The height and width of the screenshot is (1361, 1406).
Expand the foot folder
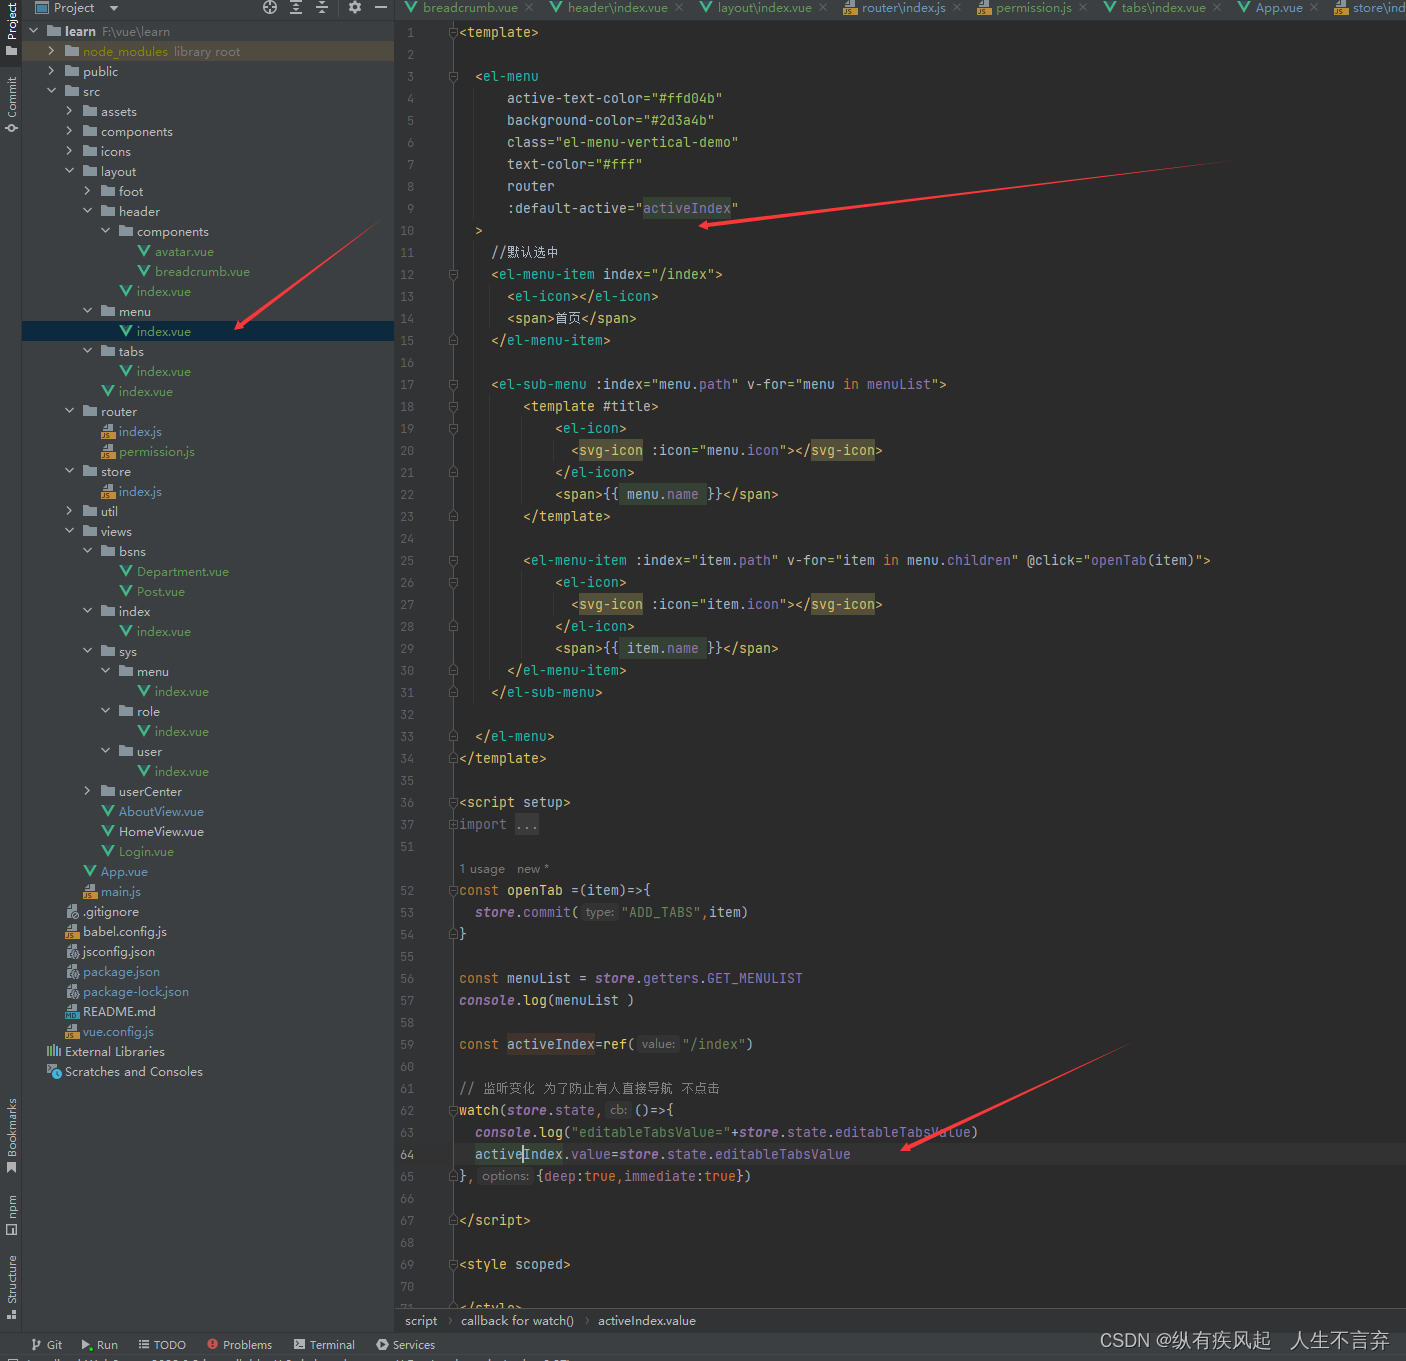tap(87, 191)
